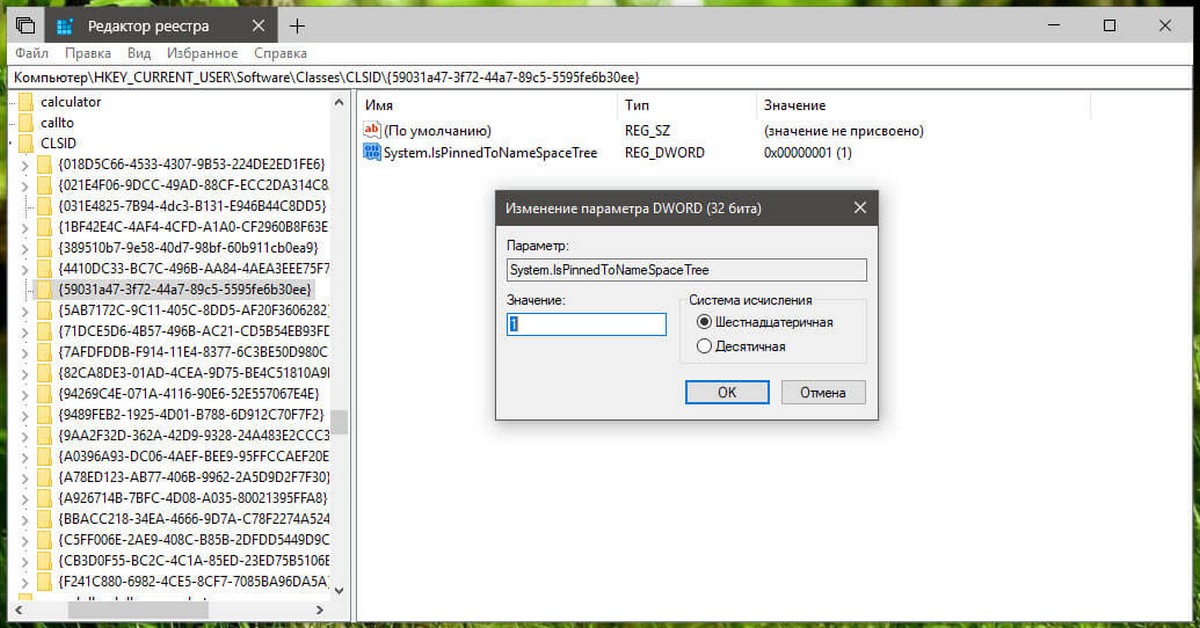
Task: Click the calculator key folder icon
Action: coord(26,102)
